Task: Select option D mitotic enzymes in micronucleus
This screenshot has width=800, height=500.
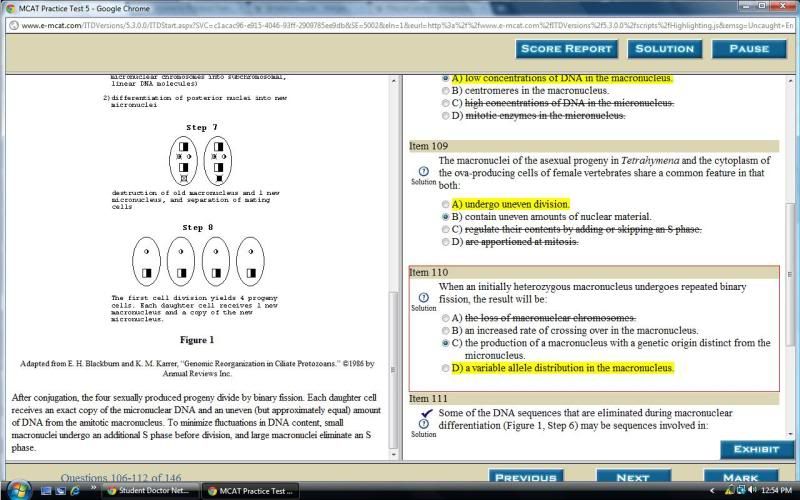Action: 445,116
